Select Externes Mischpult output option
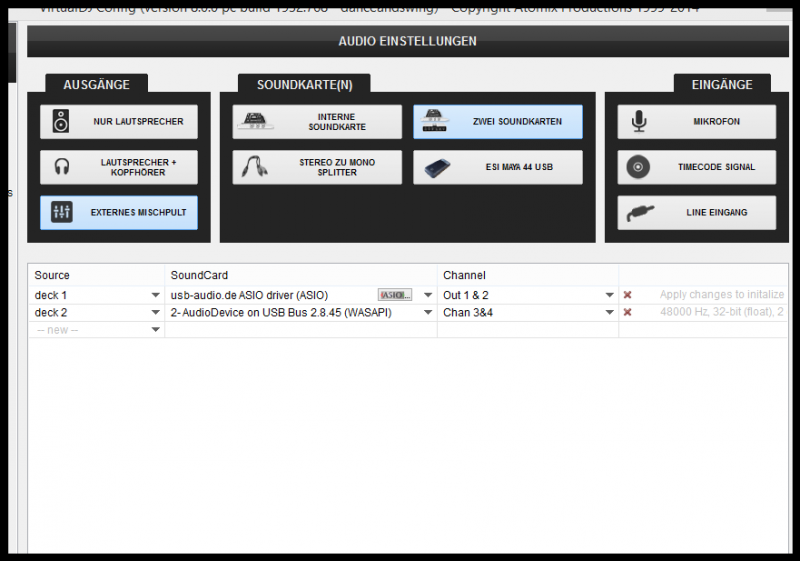Viewport: 800px width, 561px height. 119,212
